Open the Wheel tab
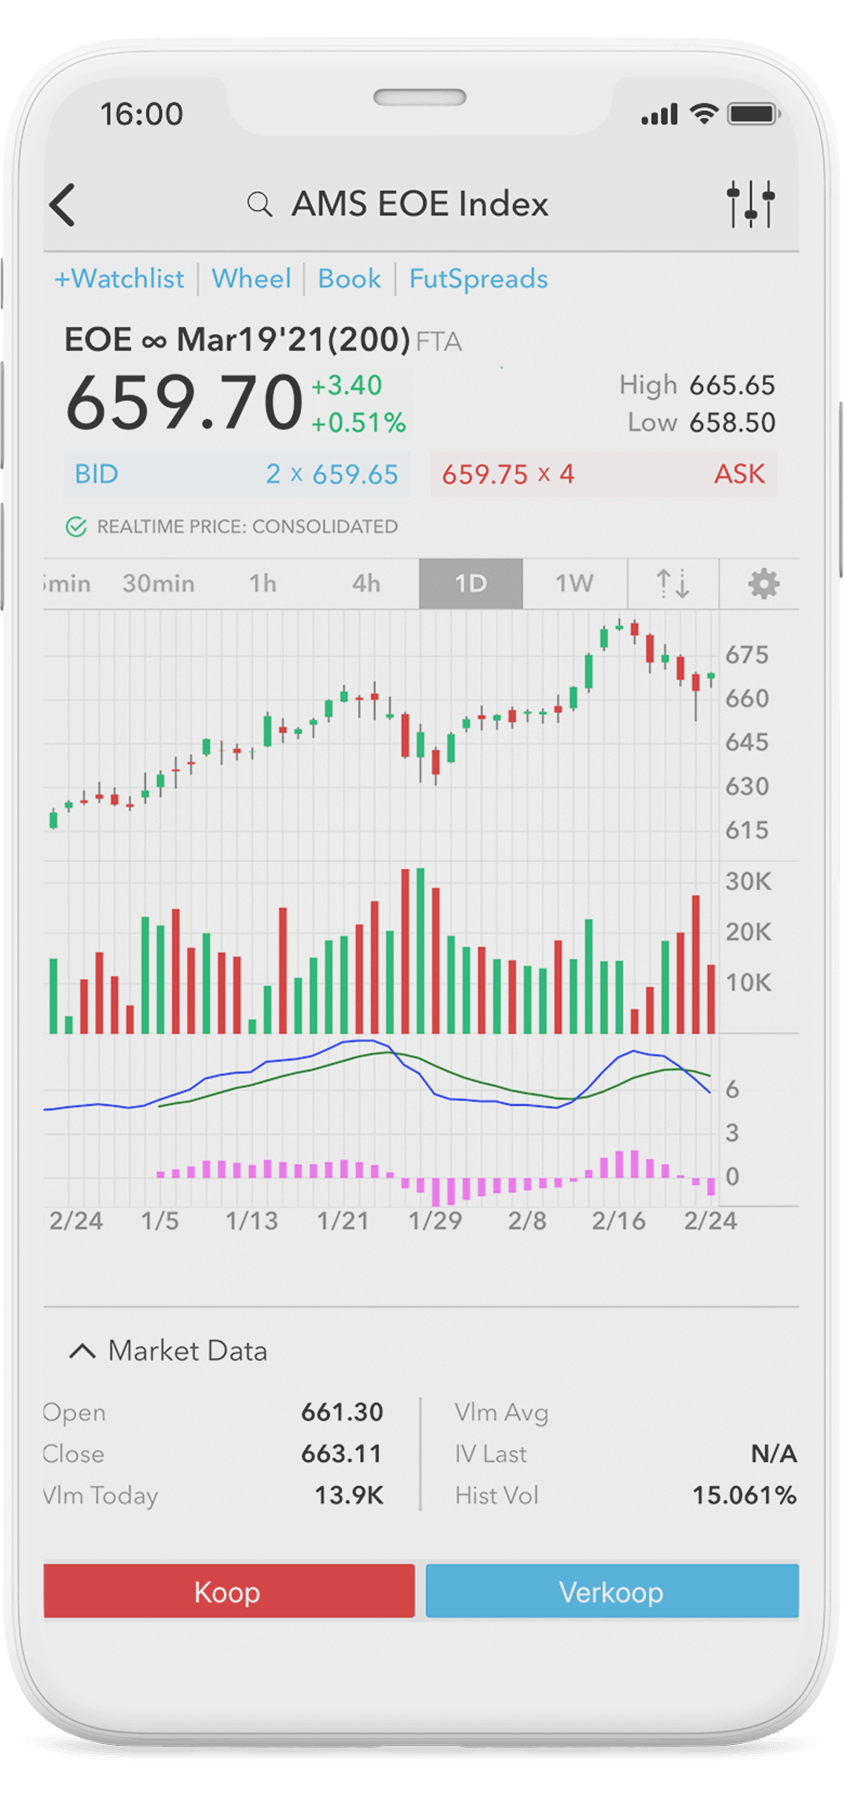The width and height of the screenshot is (844, 1800). 251,279
